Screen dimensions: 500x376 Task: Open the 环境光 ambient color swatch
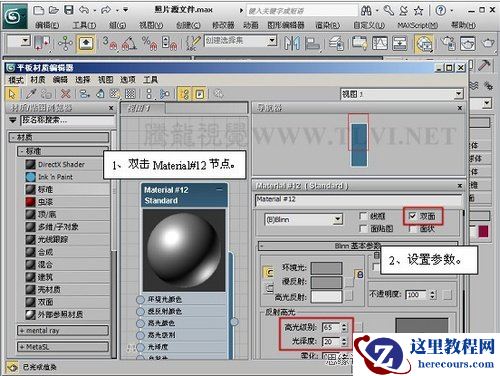(x=326, y=268)
